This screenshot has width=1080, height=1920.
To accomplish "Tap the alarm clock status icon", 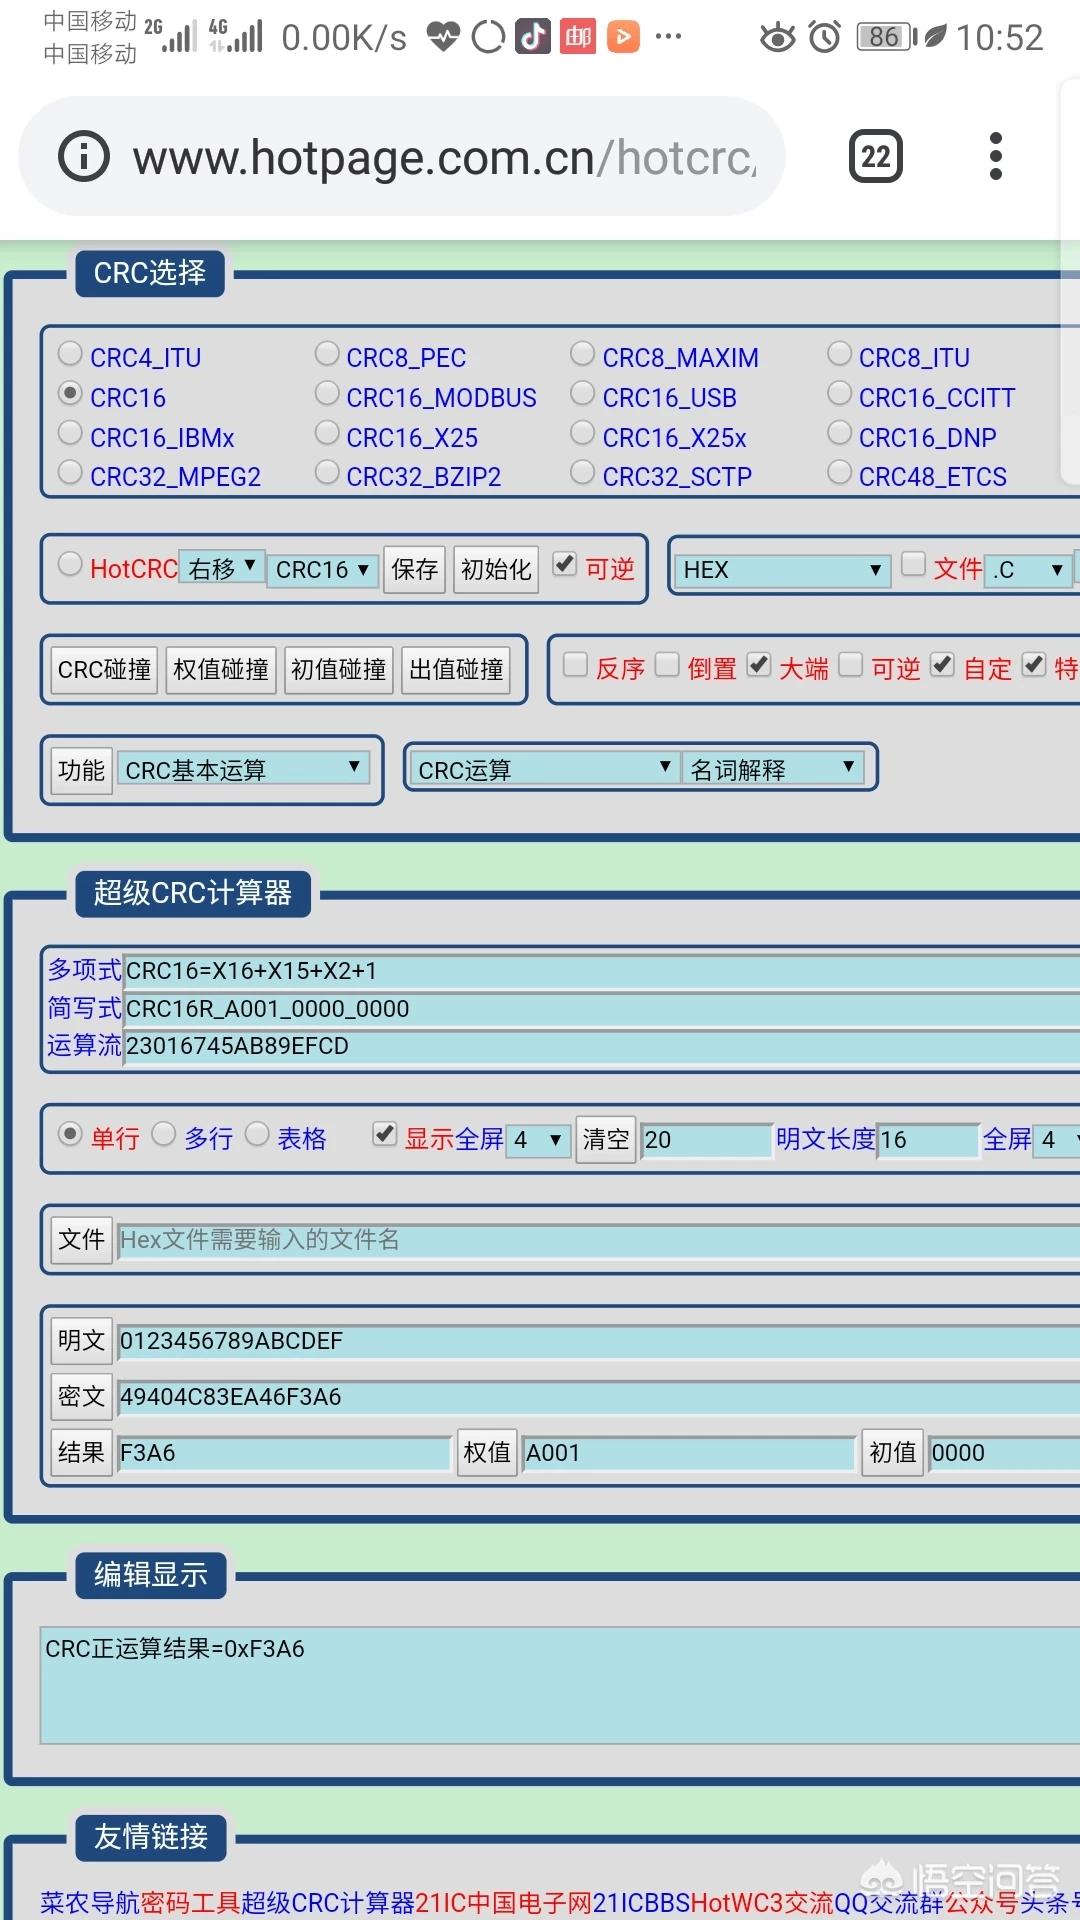I will [x=825, y=37].
